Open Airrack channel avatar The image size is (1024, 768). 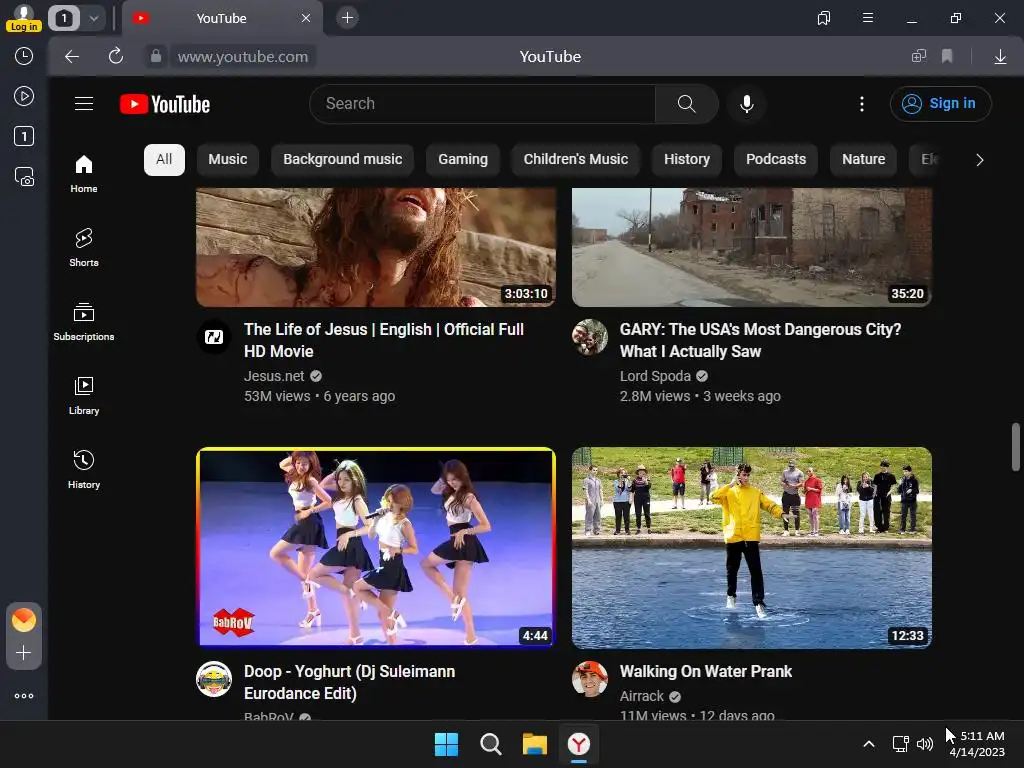coord(590,679)
